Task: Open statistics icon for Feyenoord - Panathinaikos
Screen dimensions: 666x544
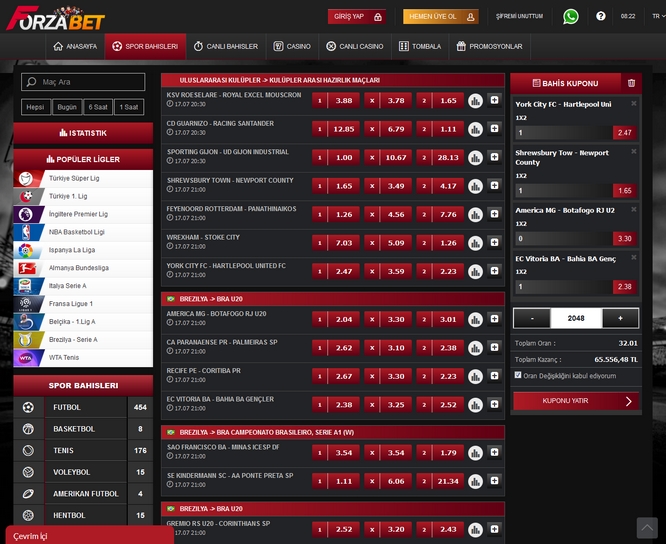Action: [x=475, y=214]
